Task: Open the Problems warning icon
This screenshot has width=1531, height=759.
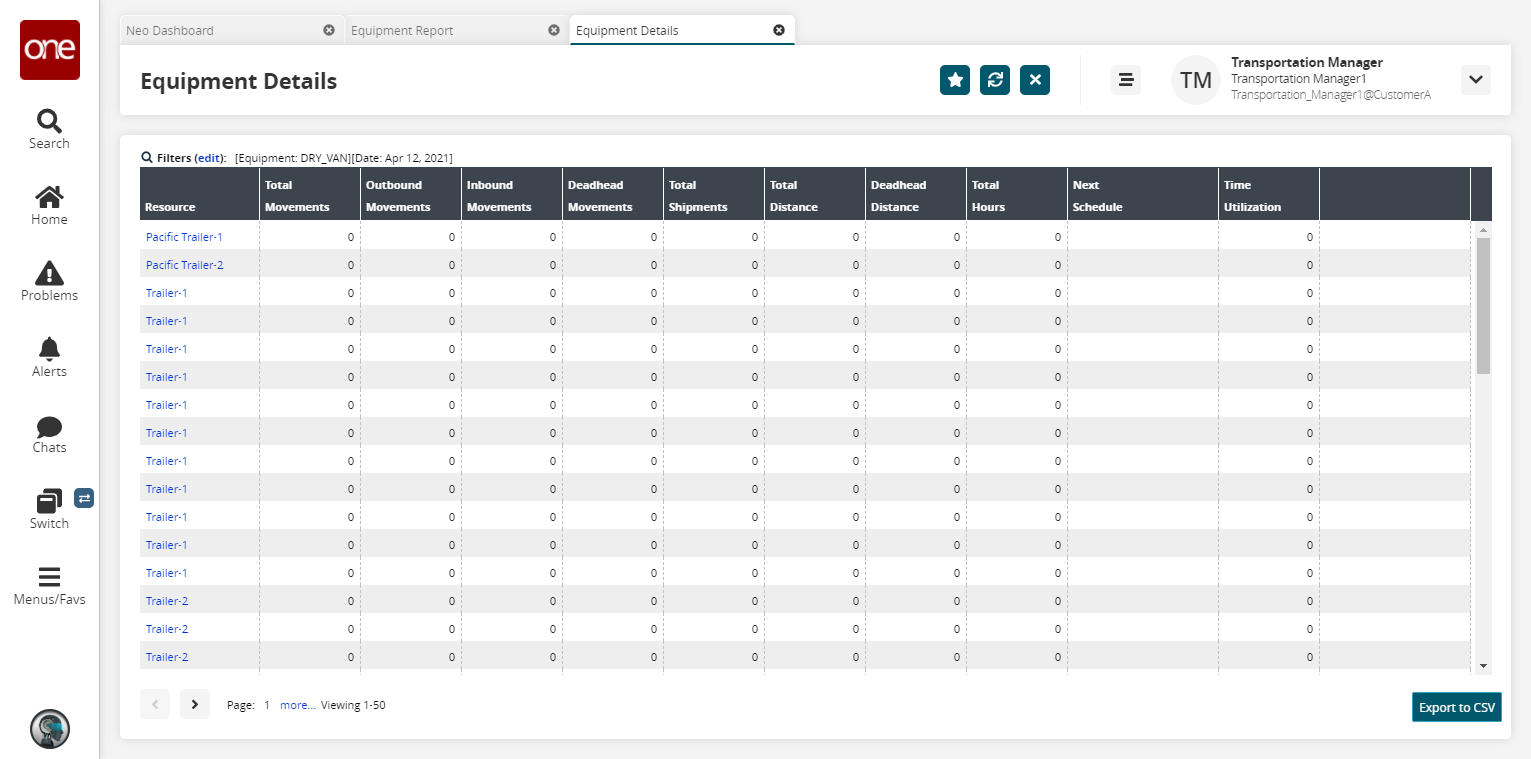Action: pyautogui.click(x=49, y=280)
